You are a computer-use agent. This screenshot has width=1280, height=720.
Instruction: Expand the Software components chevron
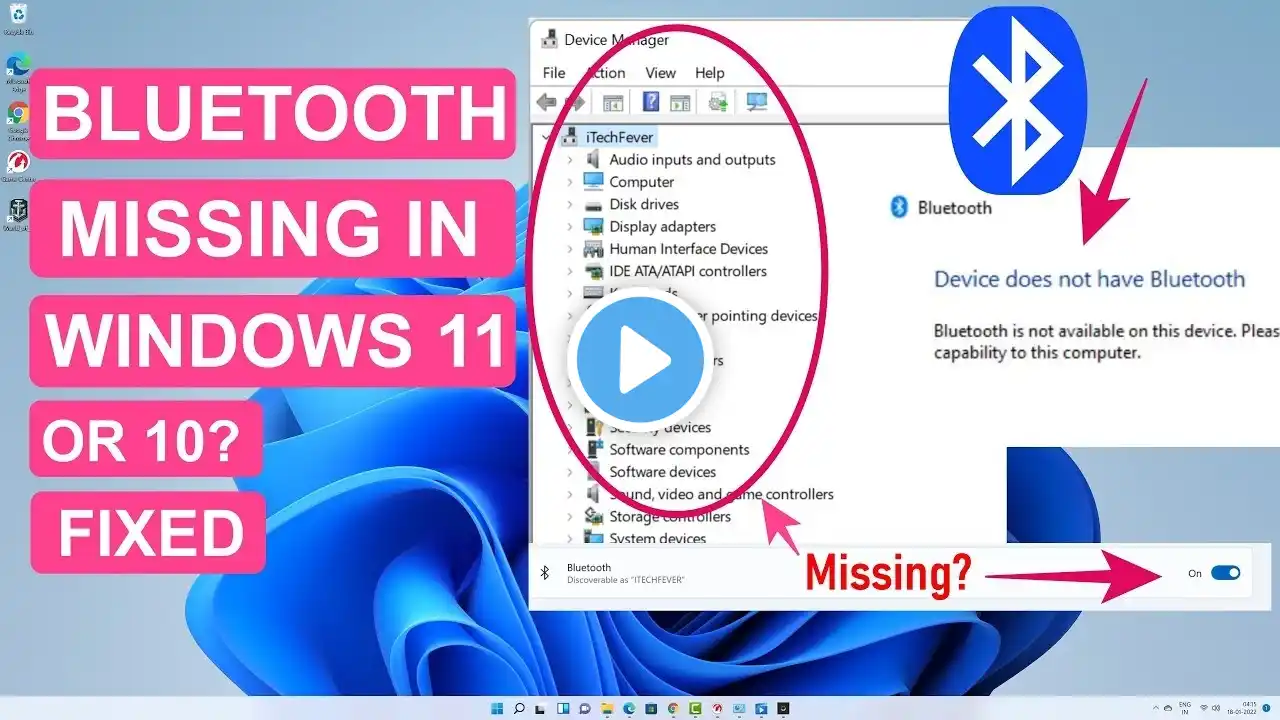(570, 450)
